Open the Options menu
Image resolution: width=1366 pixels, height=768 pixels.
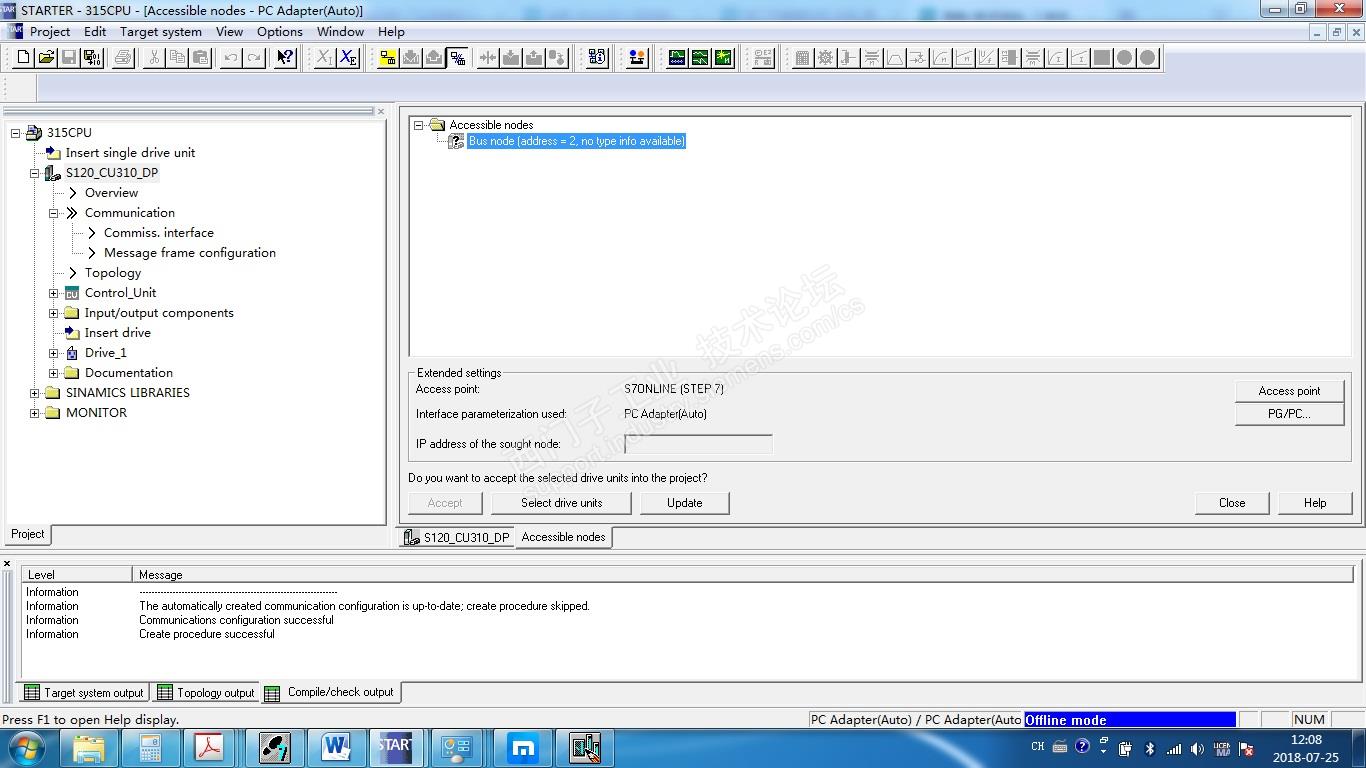280,32
